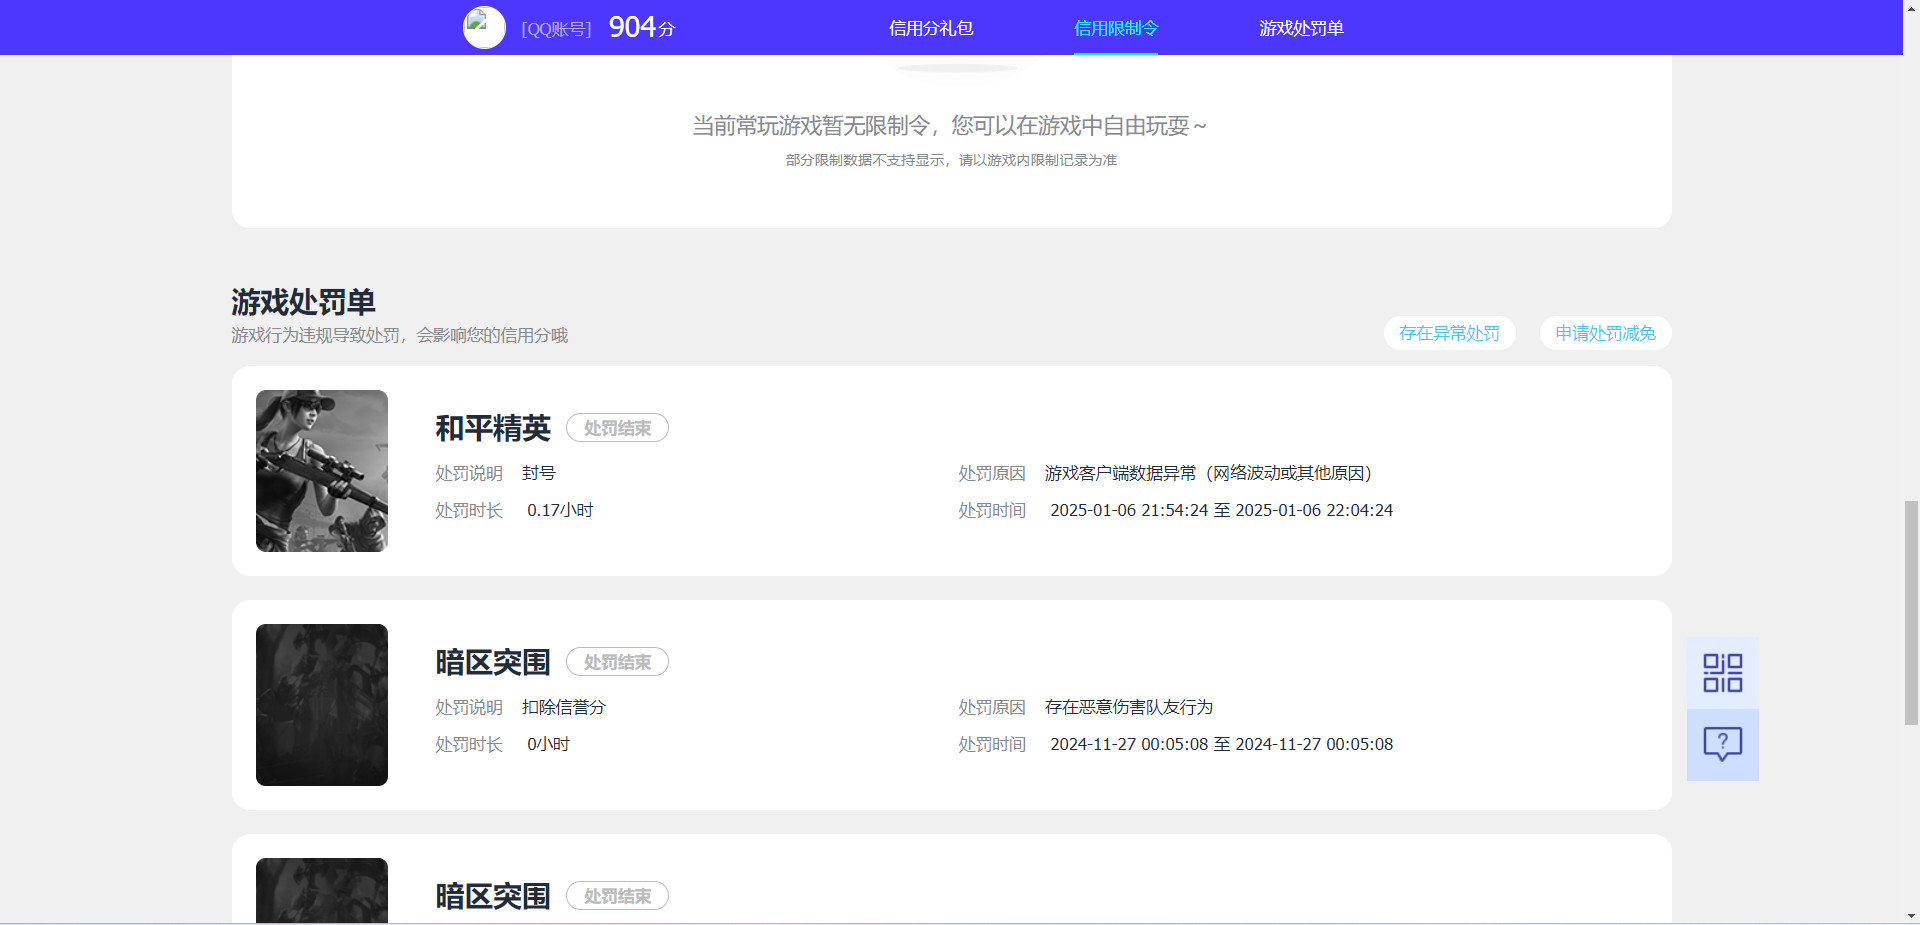Click penalty time 2024-11-27 00:05:08 range
Screen dimensions: 1920x925
pos(1221,744)
